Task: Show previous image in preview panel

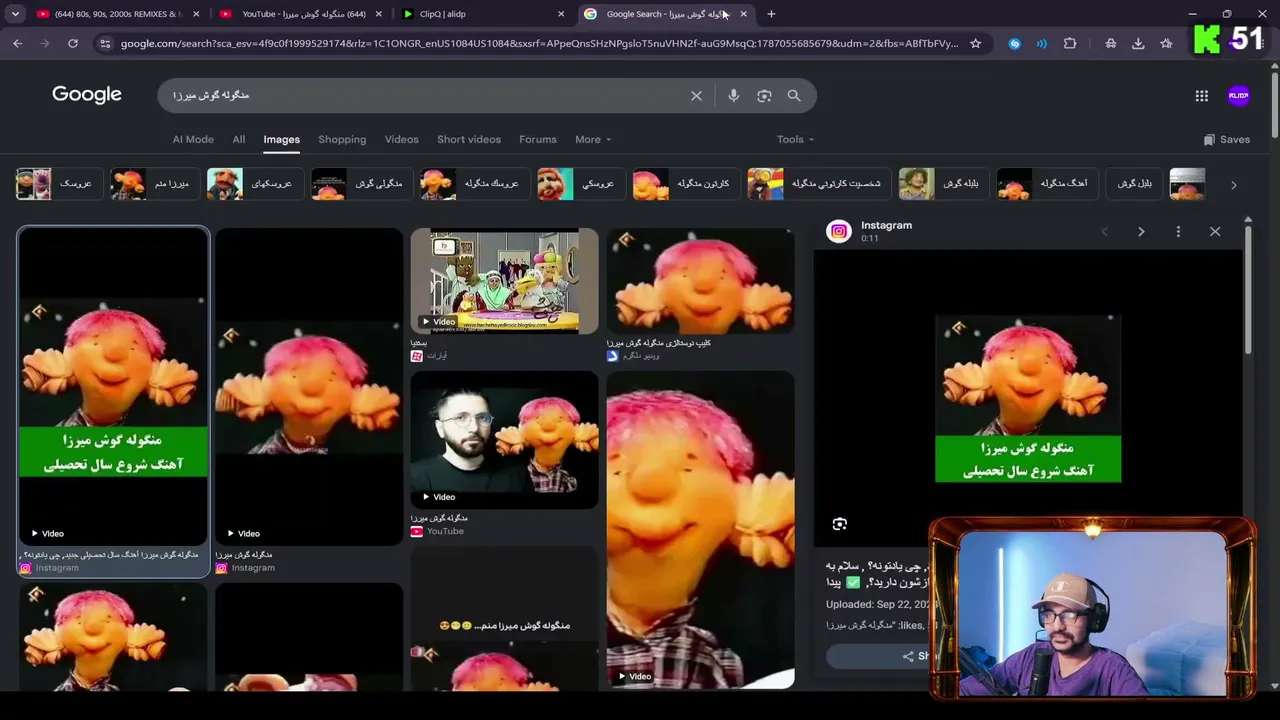Action: coord(1105,231)
